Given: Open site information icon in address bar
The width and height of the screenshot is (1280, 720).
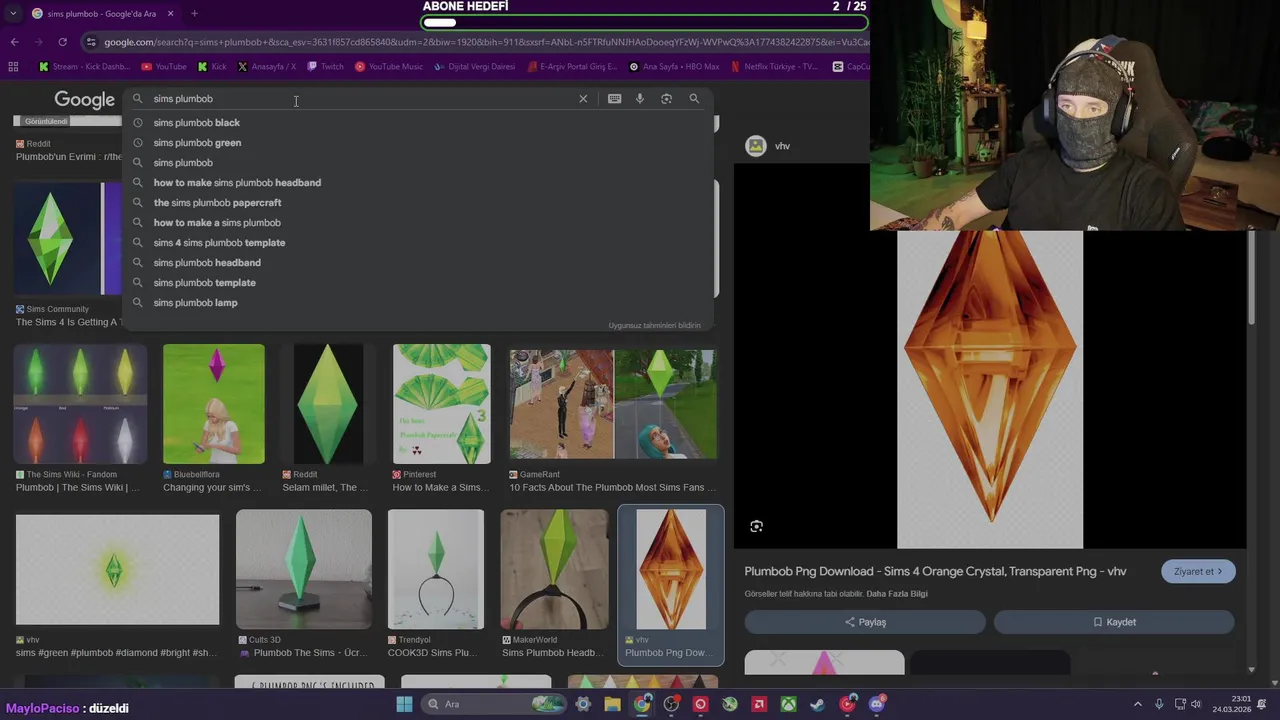Looking at the screenshot, I should coord(91,42).
